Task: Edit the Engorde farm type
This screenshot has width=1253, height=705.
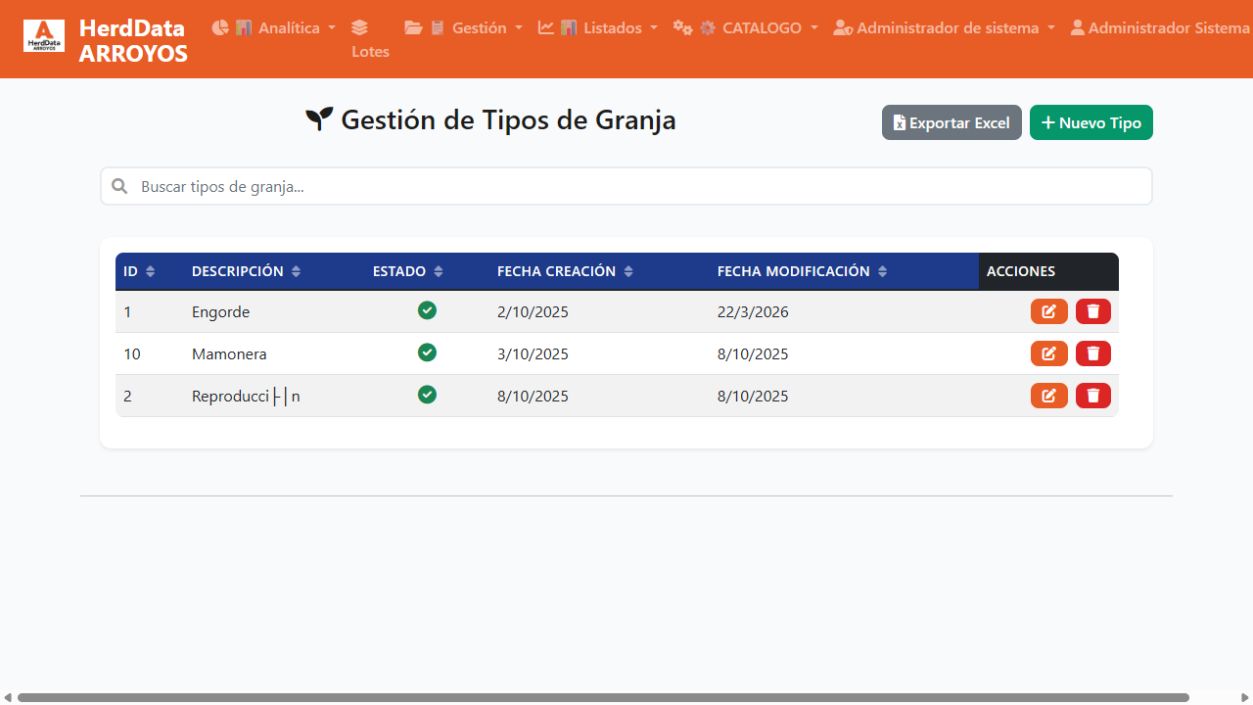Action: click(1049, 311)
